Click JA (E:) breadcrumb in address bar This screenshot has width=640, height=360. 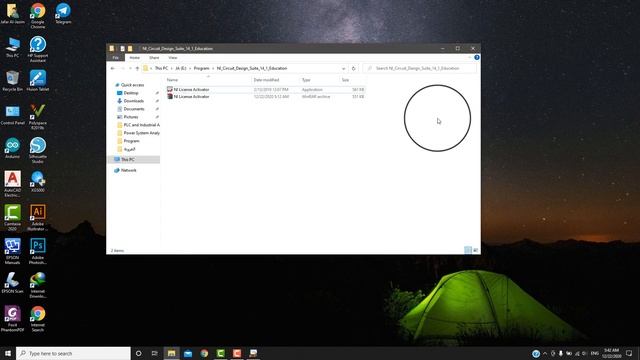click(181, 68)
